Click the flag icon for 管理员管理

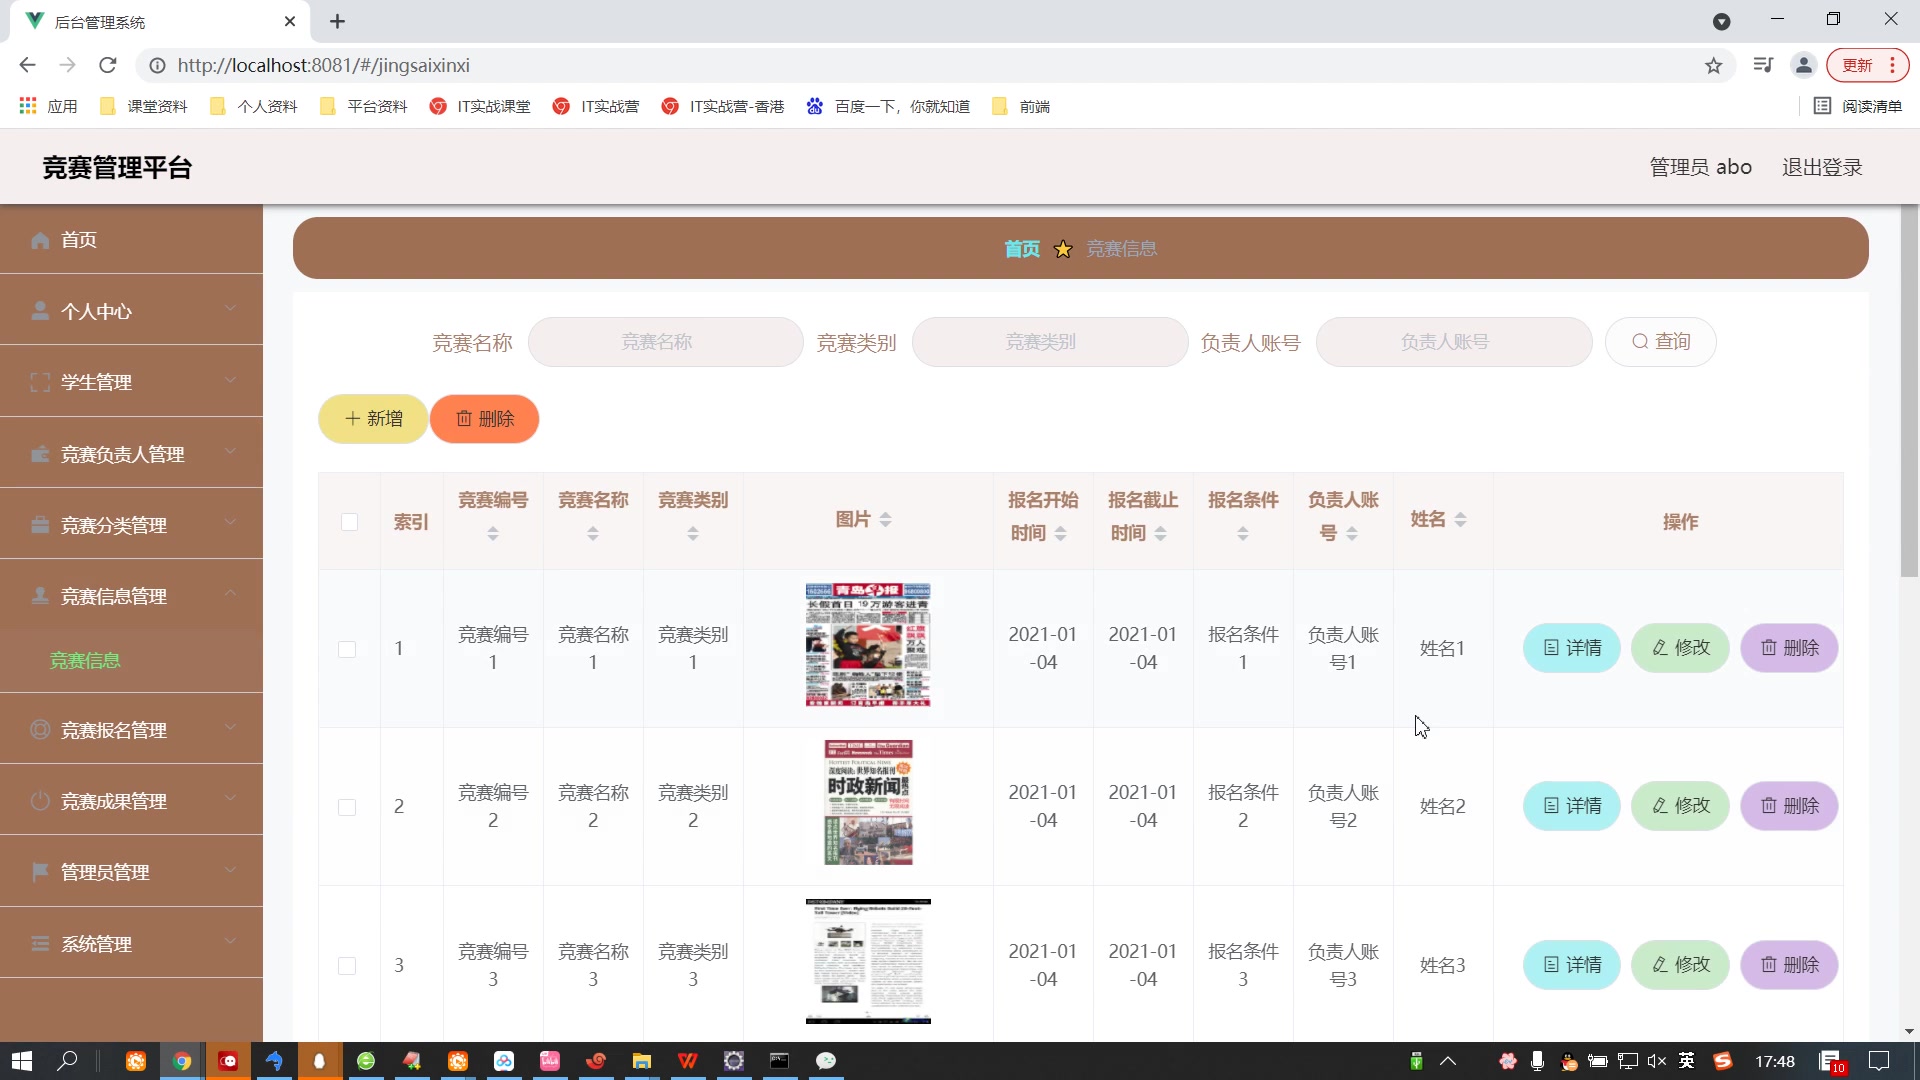(40, 872)
